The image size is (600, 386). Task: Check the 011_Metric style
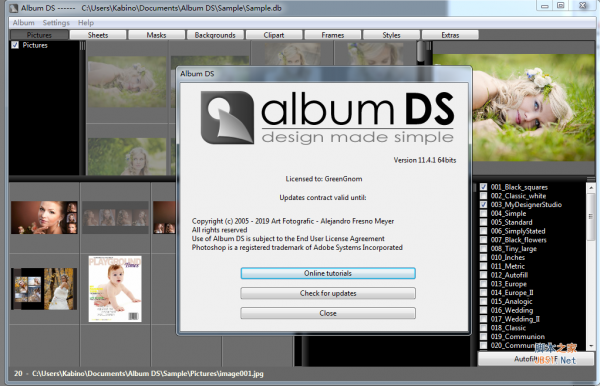[x=484, y=266]
